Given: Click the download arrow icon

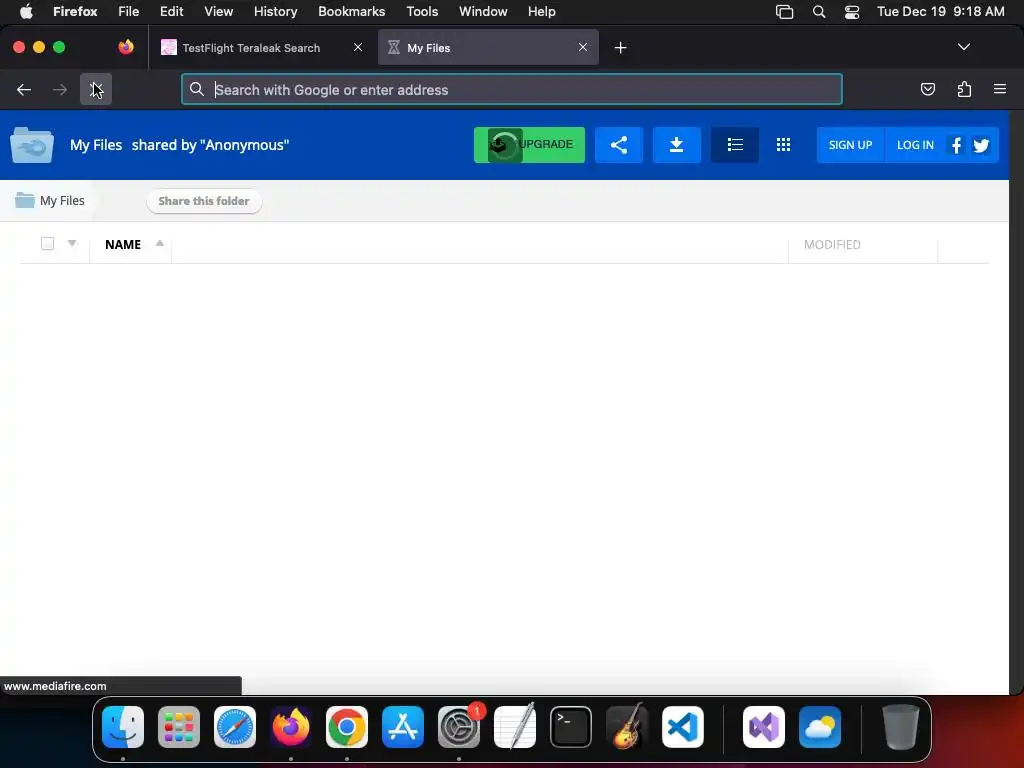Looking at the screenshot, I should [677, 145].
